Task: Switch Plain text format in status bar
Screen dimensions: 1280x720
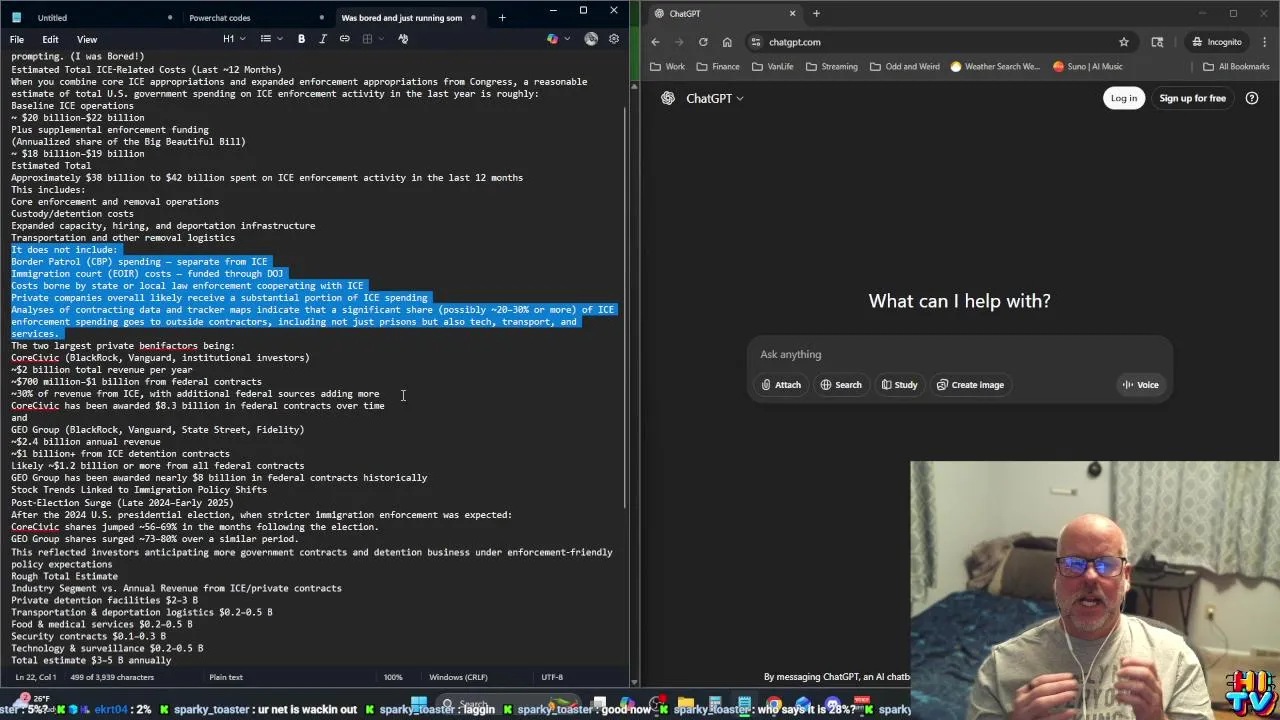Action: (x=226, y=677)
